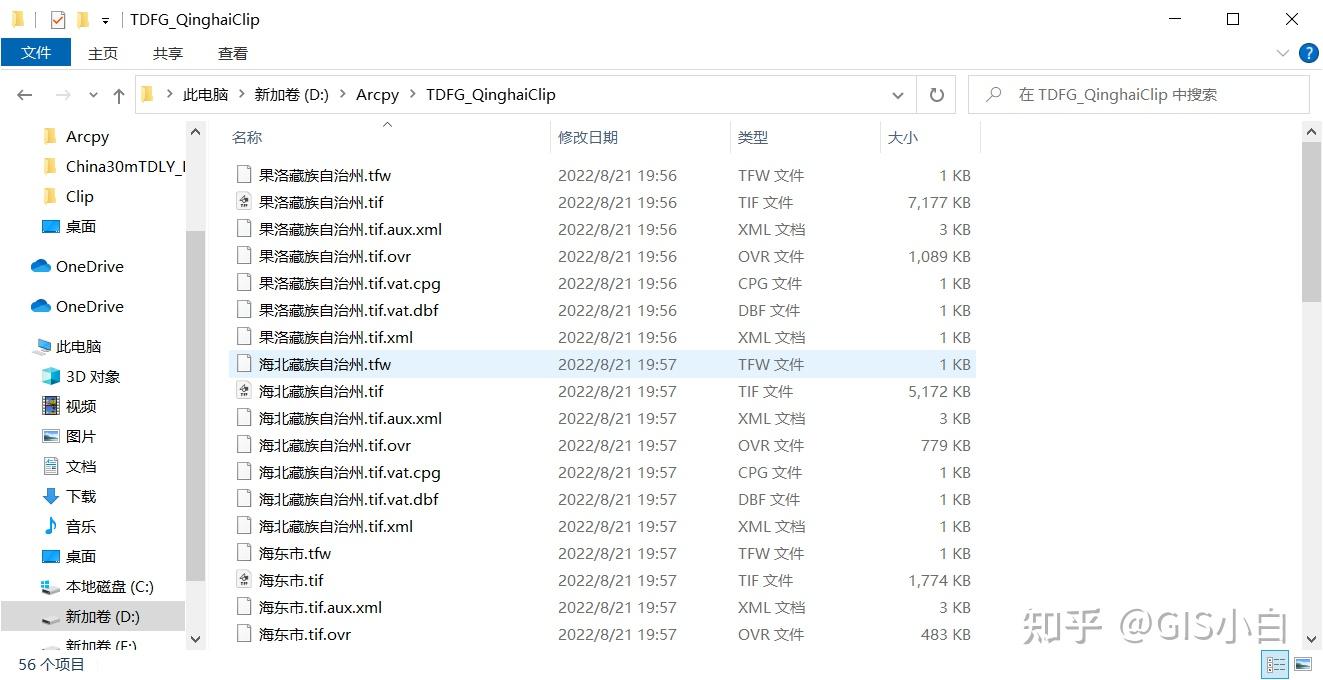Click the file icon of 果洛藏族自治州.tif.vat.cpg
1323x680 pixels.
[243, 283]
